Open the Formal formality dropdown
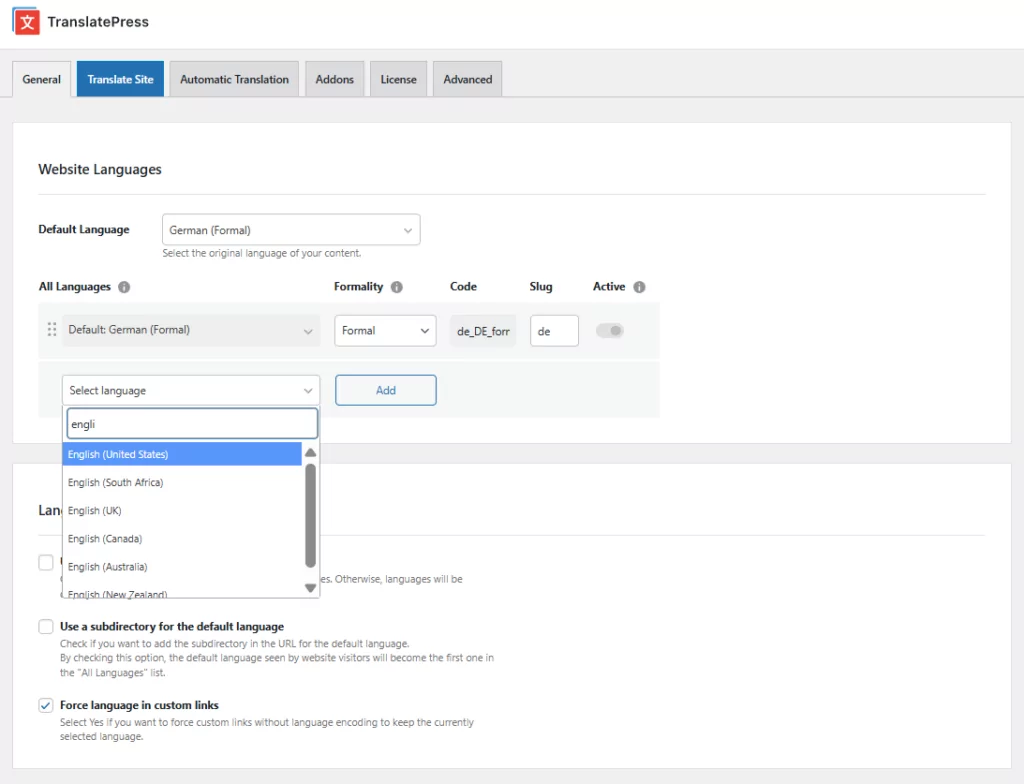This screenshot has height=784, width=1024. coord(385,331)
